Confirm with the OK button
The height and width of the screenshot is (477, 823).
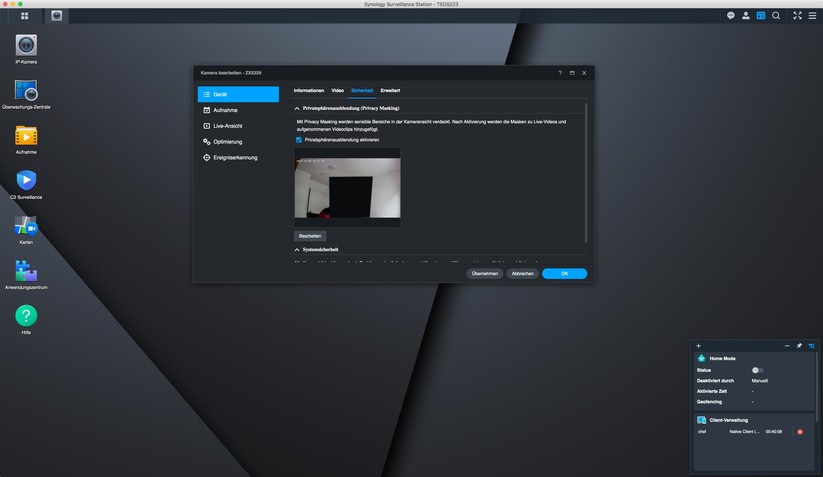[x=564, y=273]
